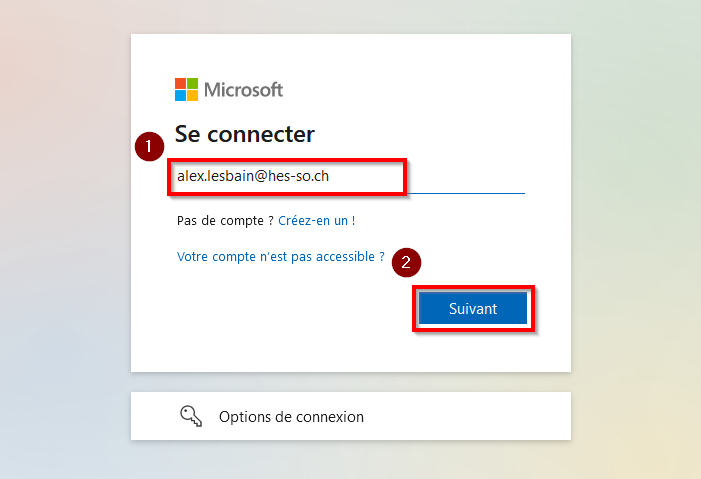The image size is (701, 479).
Task: Click the yellow square of the Microsoft logo
Action: [x=192, y=95]
